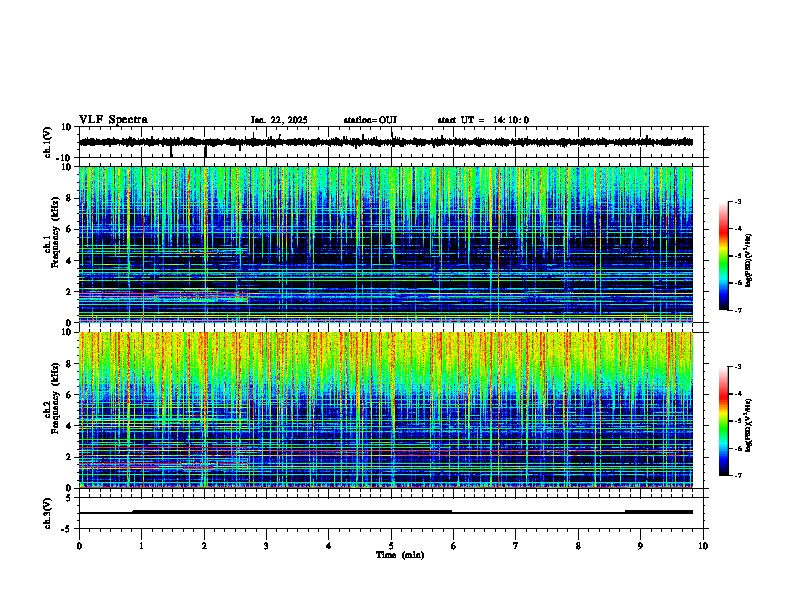Select the "start UT = 14:10:0" header text
The width and height of the screenshot is (792, 612).
tap(483, 120)
